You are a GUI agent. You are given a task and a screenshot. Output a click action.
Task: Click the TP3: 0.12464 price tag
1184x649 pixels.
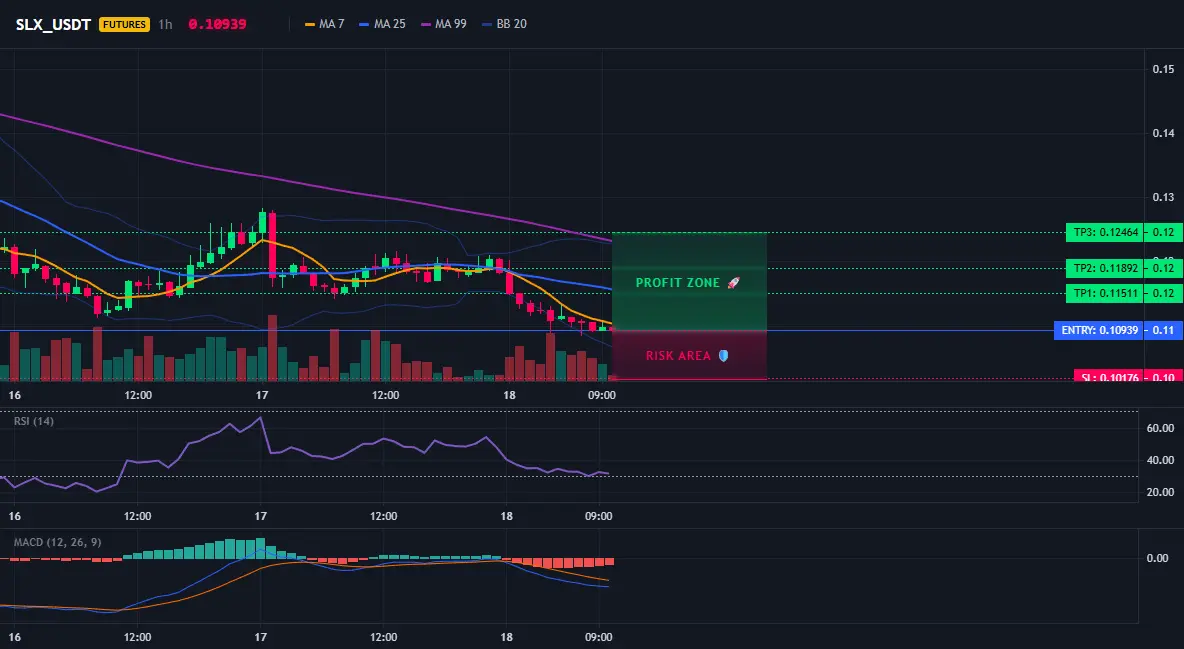tap(1104, 232)
